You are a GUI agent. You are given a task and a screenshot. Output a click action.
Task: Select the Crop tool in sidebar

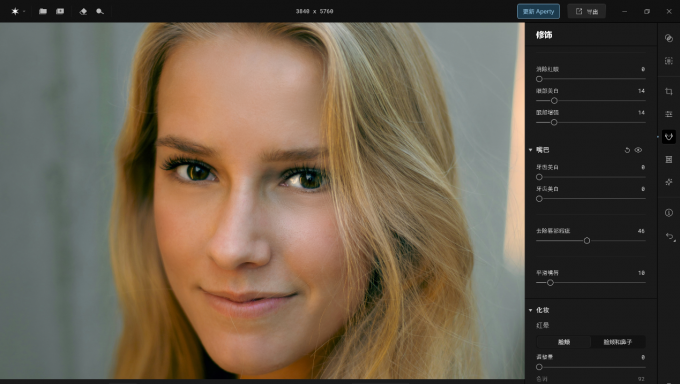click(669, 91)
